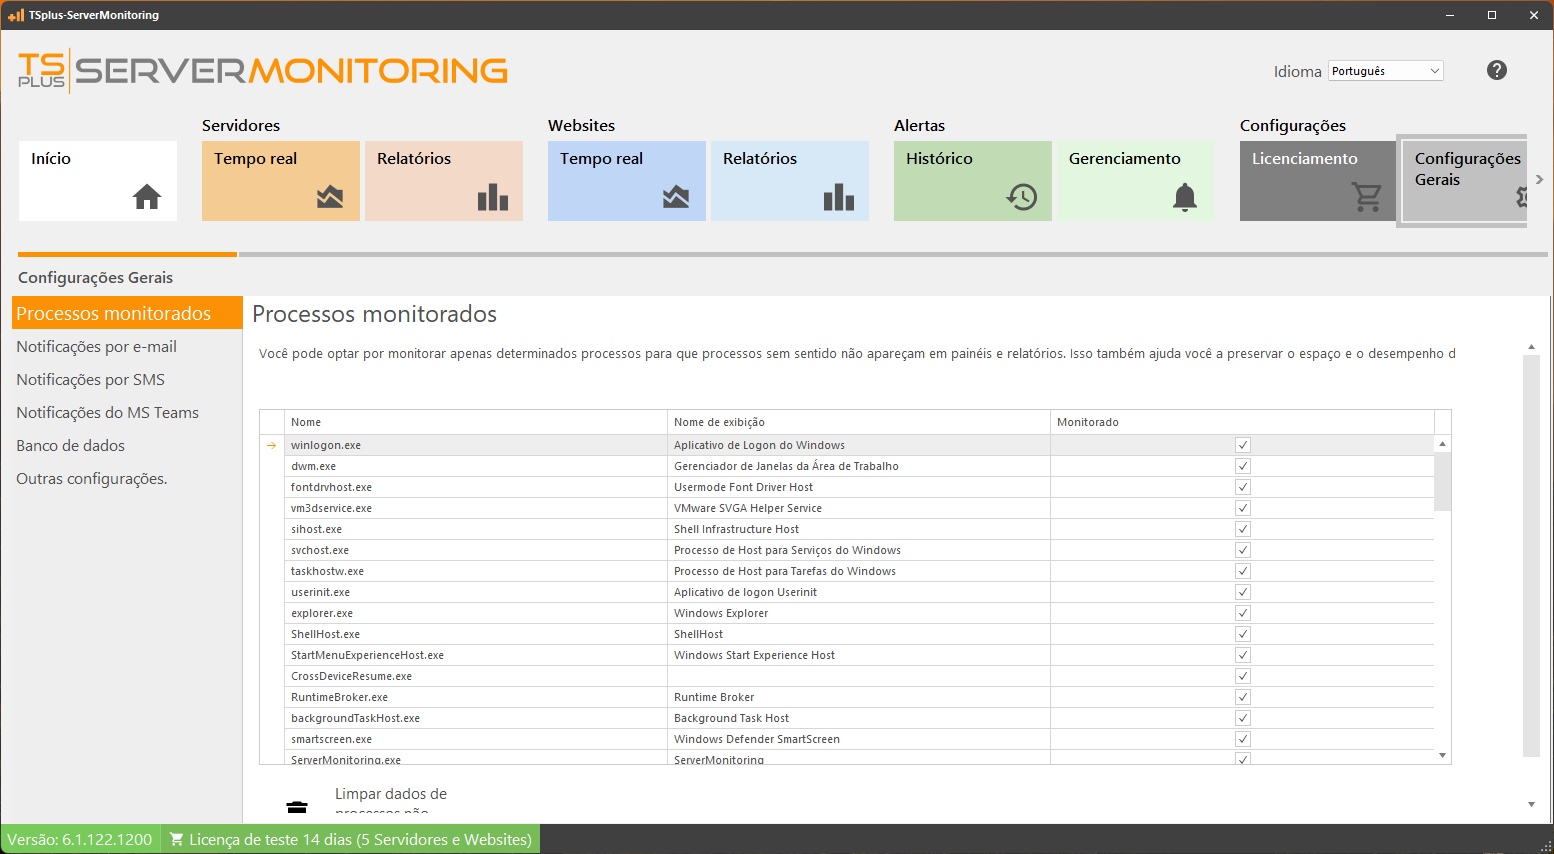Expand tiles with the right chevron arrow

1539,180
